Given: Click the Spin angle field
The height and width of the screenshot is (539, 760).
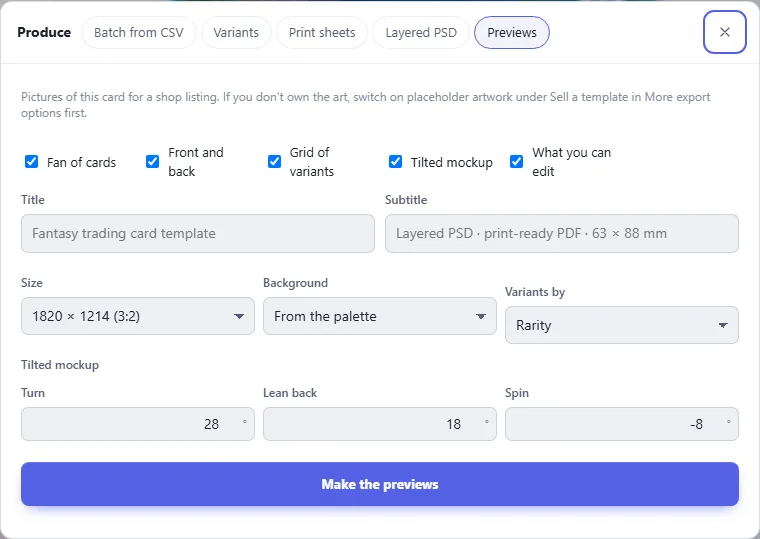Looking at the screenshot, I should click(x=622, y=424).
